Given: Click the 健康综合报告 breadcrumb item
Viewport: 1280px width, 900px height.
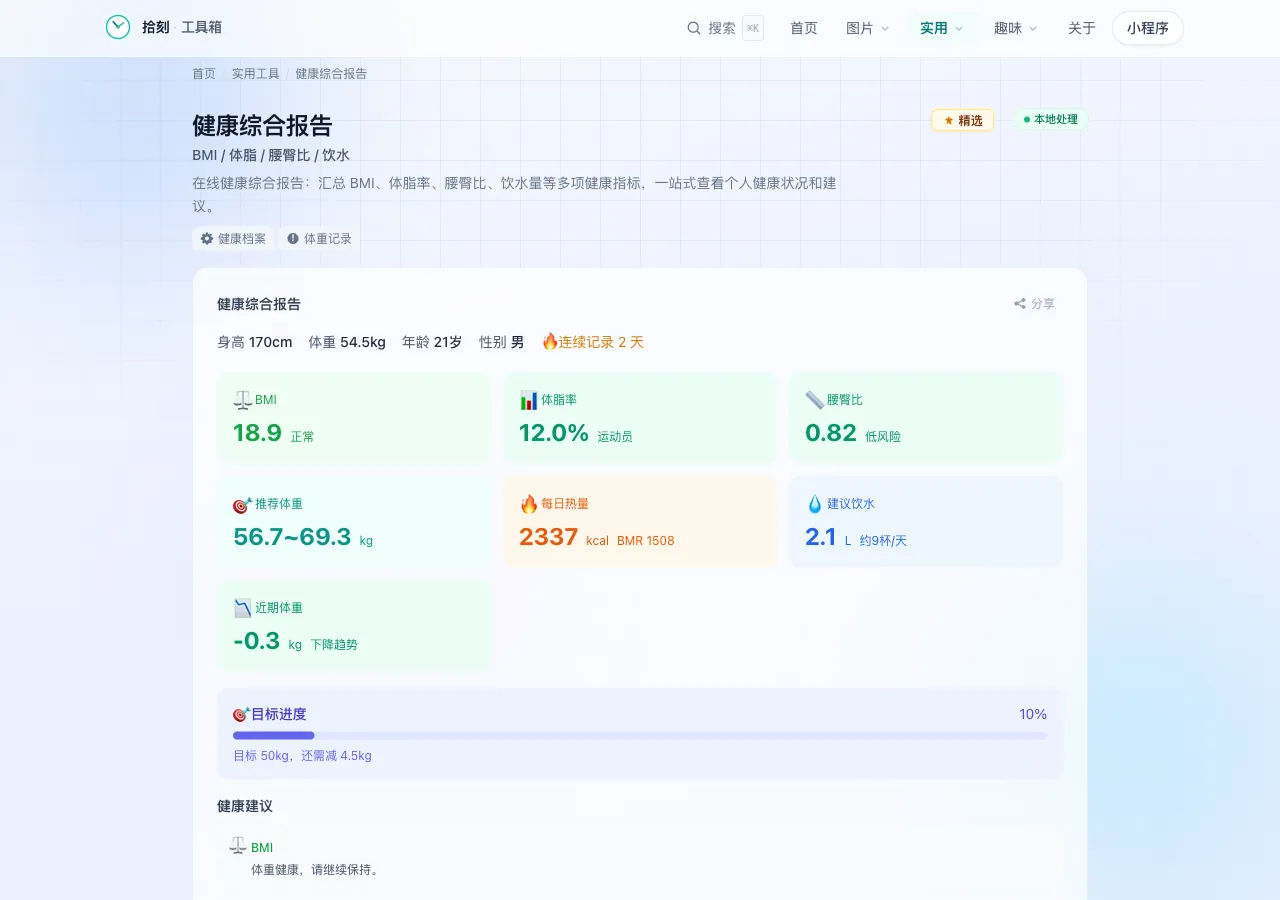Looking at the screenshot, I should [x=331, y=74].
